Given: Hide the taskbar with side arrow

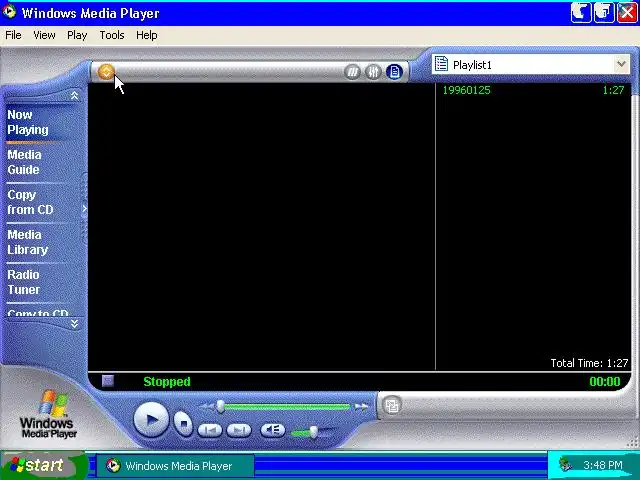Looking at the screenshot, I should pyautogui.click(x=84, y=209).
